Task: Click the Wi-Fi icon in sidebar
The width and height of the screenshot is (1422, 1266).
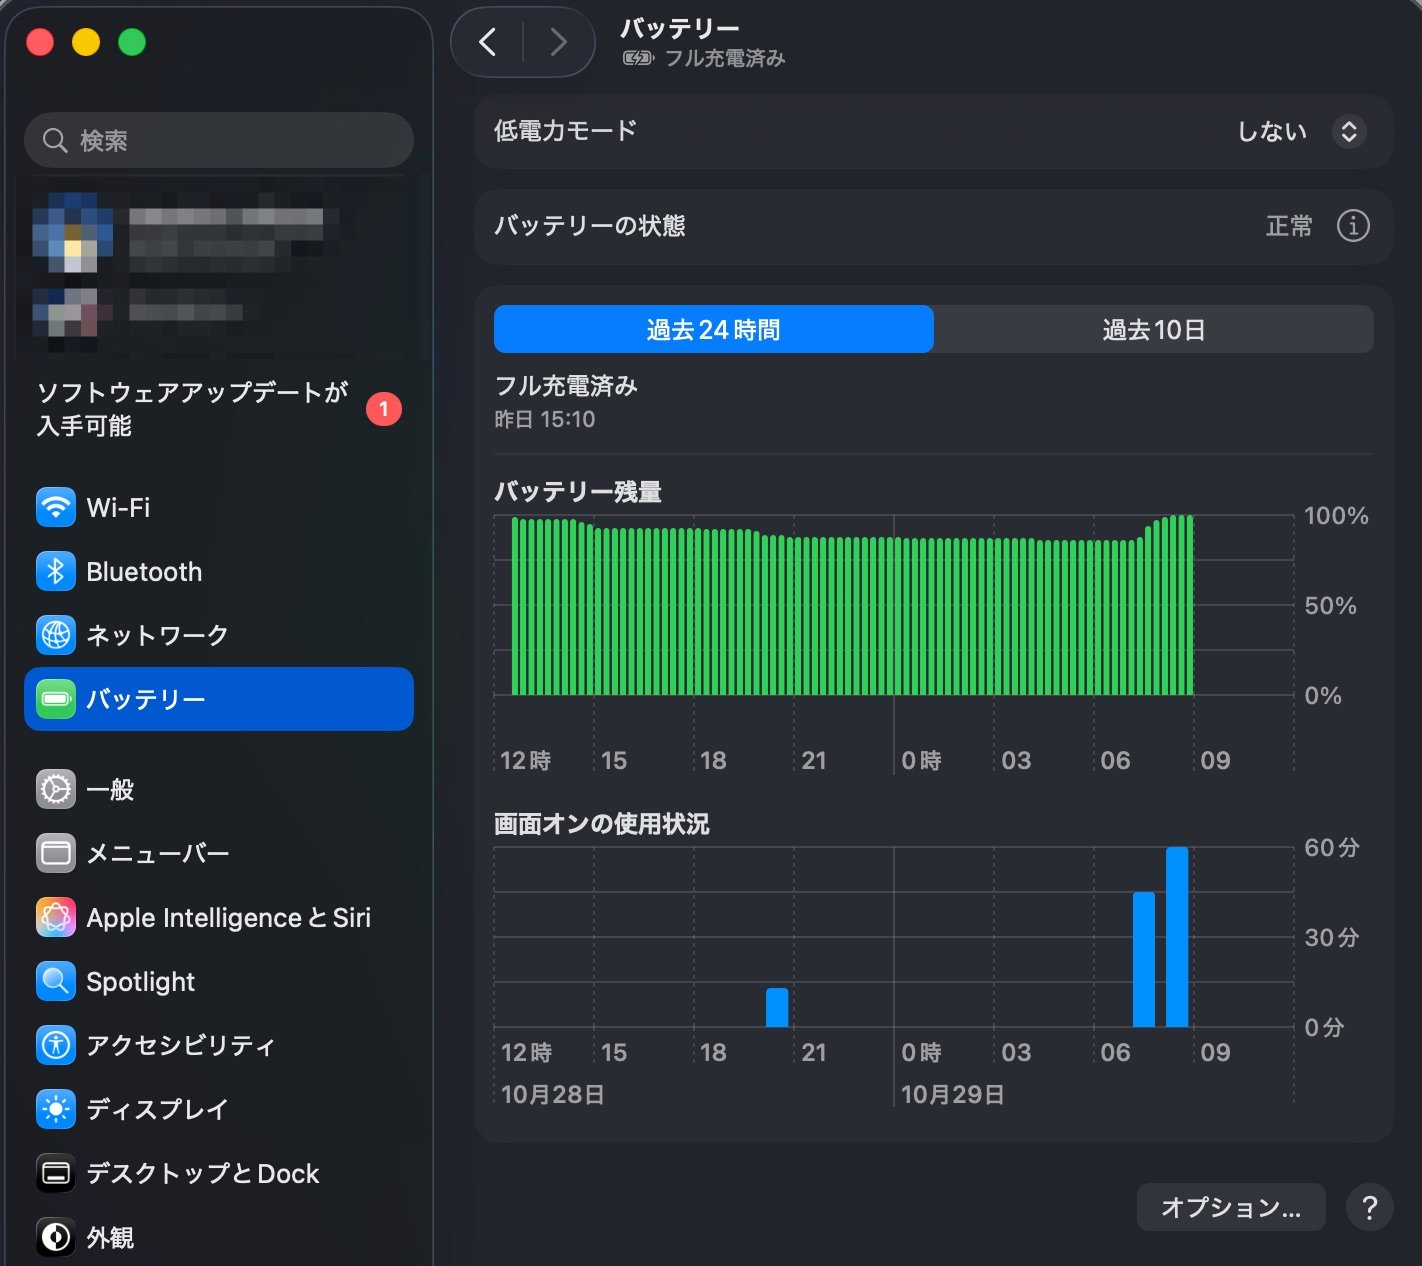Action: click(56, 507)
